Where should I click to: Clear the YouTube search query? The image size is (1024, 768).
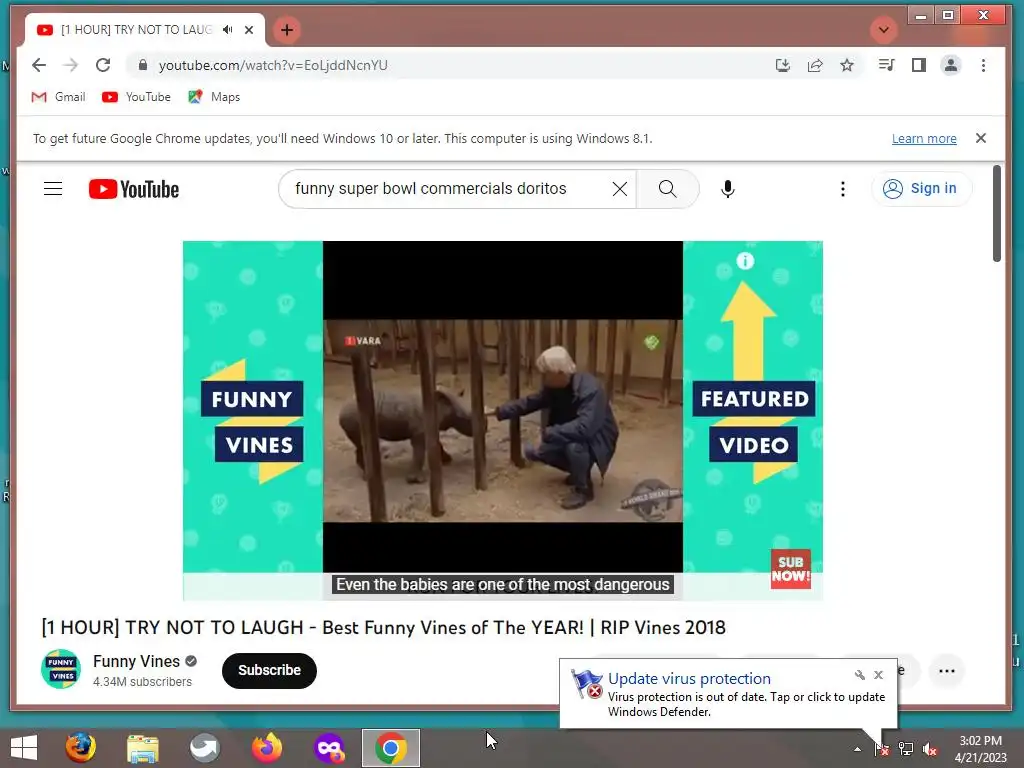(620, 189)
